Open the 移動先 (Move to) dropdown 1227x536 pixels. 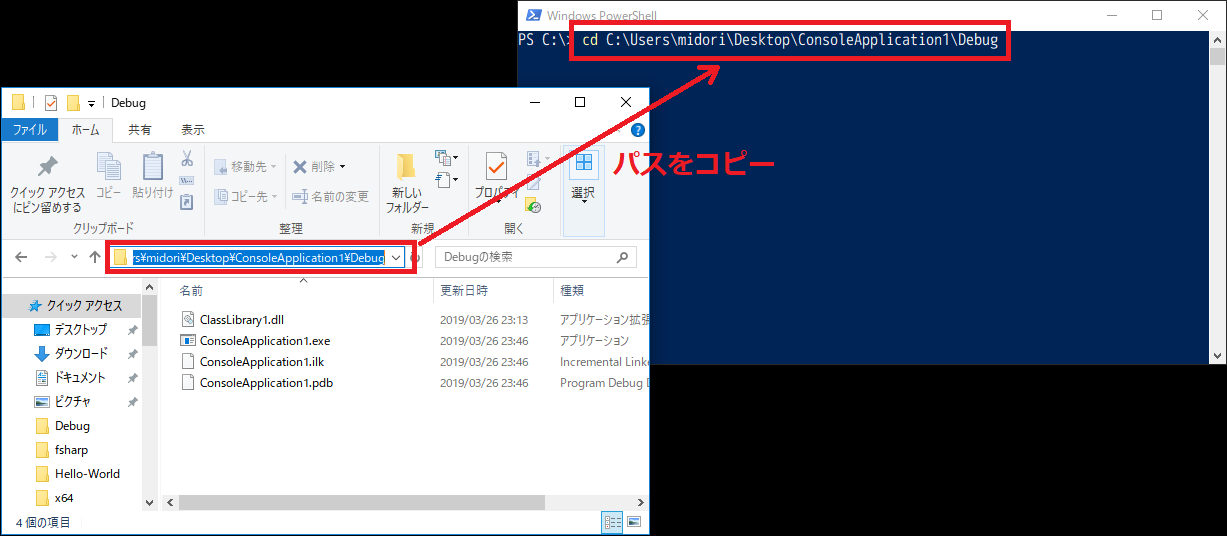246,166
